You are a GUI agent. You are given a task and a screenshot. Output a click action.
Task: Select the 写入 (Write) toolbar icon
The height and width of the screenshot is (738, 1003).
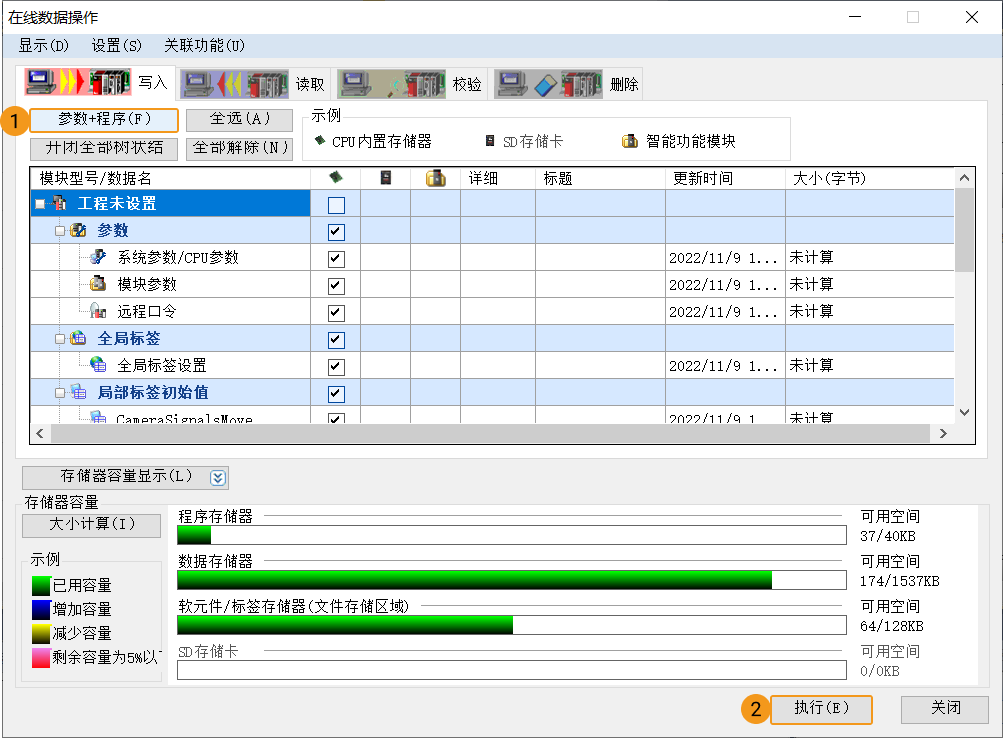(77, 83)
